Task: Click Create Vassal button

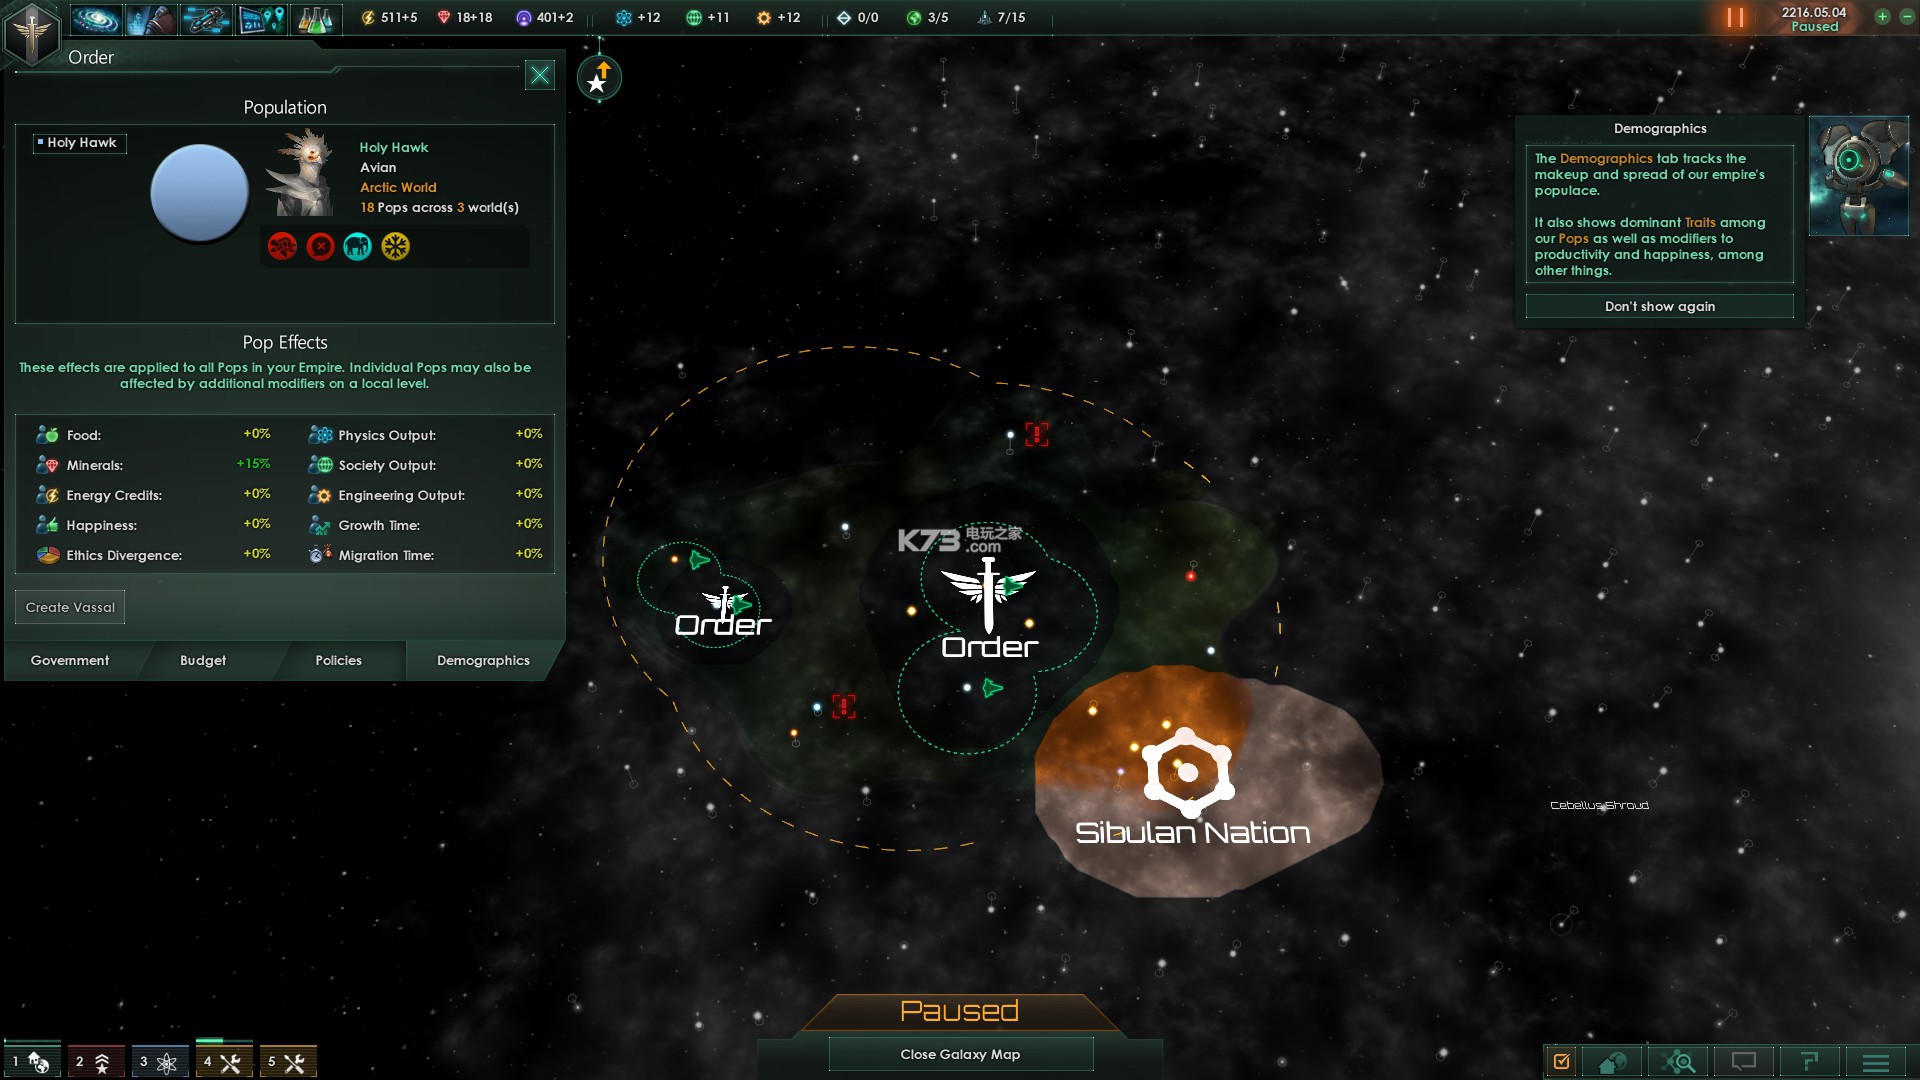Action: [69, 607]
